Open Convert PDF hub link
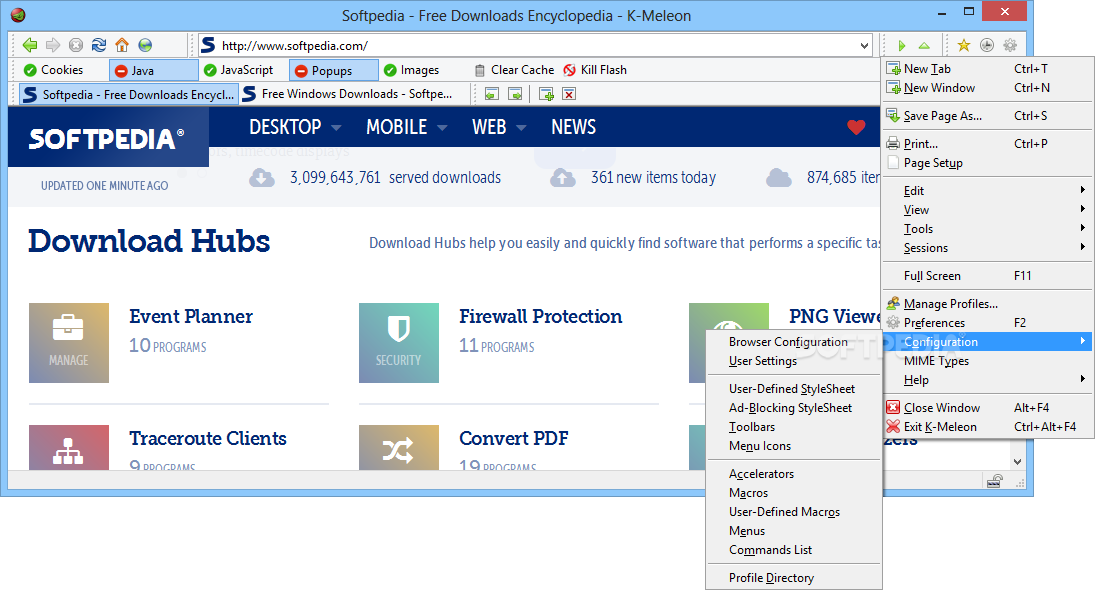This screenshot has width=1095, height=590. [x=513, y=438]
